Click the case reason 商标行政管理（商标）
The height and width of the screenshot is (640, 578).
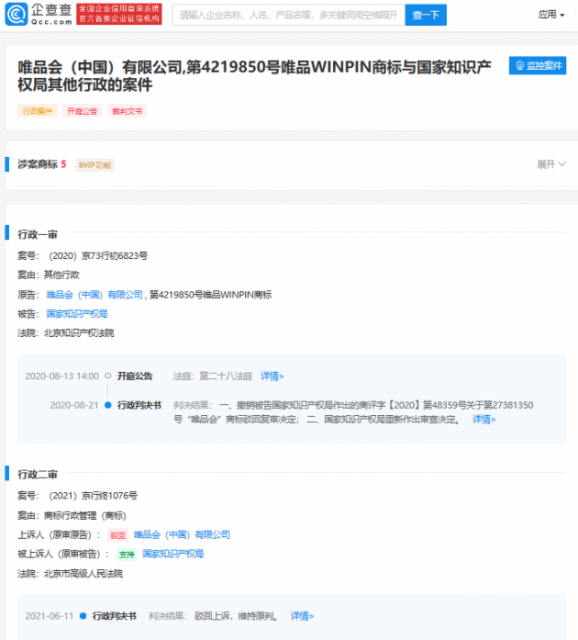click(85, 516)
